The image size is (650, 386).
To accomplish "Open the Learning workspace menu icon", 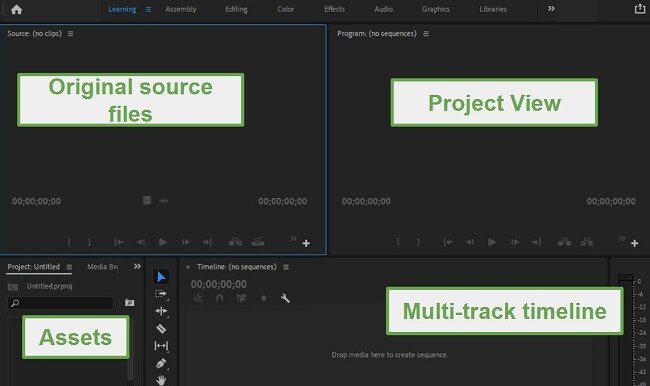I will click(x=148, y=10).
